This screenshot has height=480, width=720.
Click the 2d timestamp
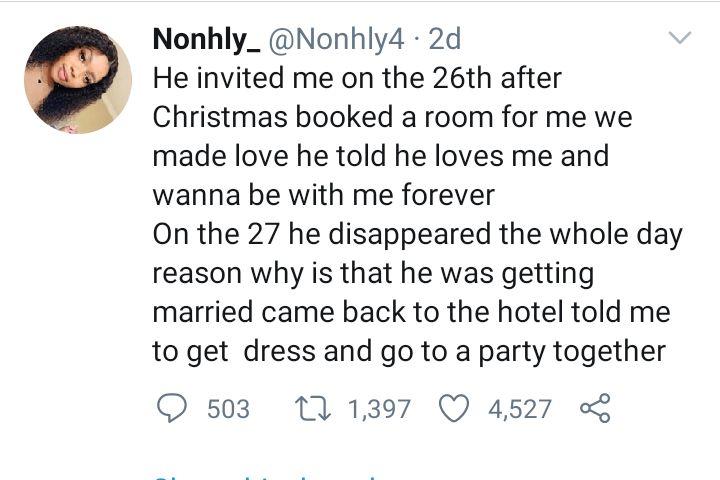444,40
